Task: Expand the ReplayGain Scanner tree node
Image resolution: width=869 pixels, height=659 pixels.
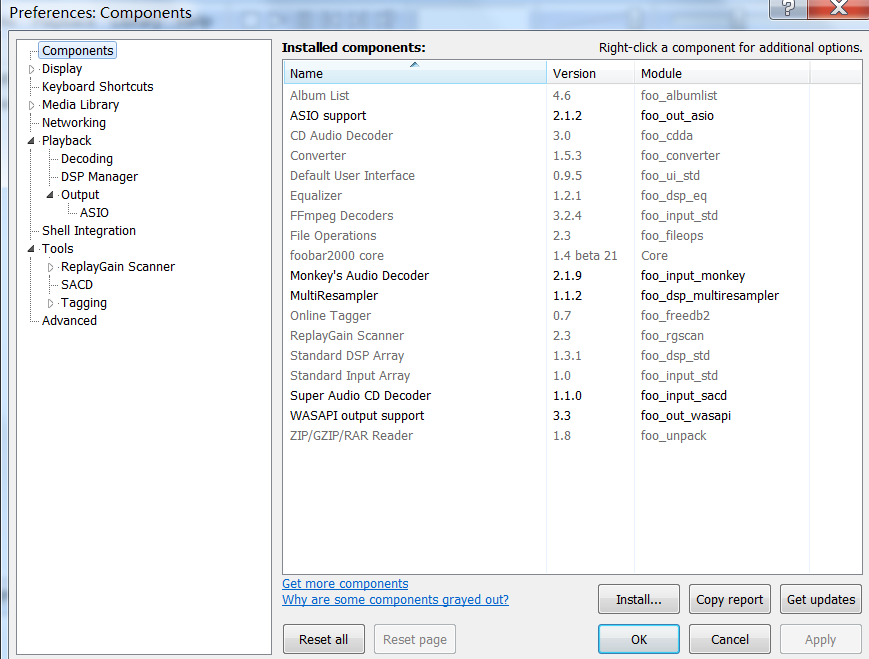Action: (51, 267)
